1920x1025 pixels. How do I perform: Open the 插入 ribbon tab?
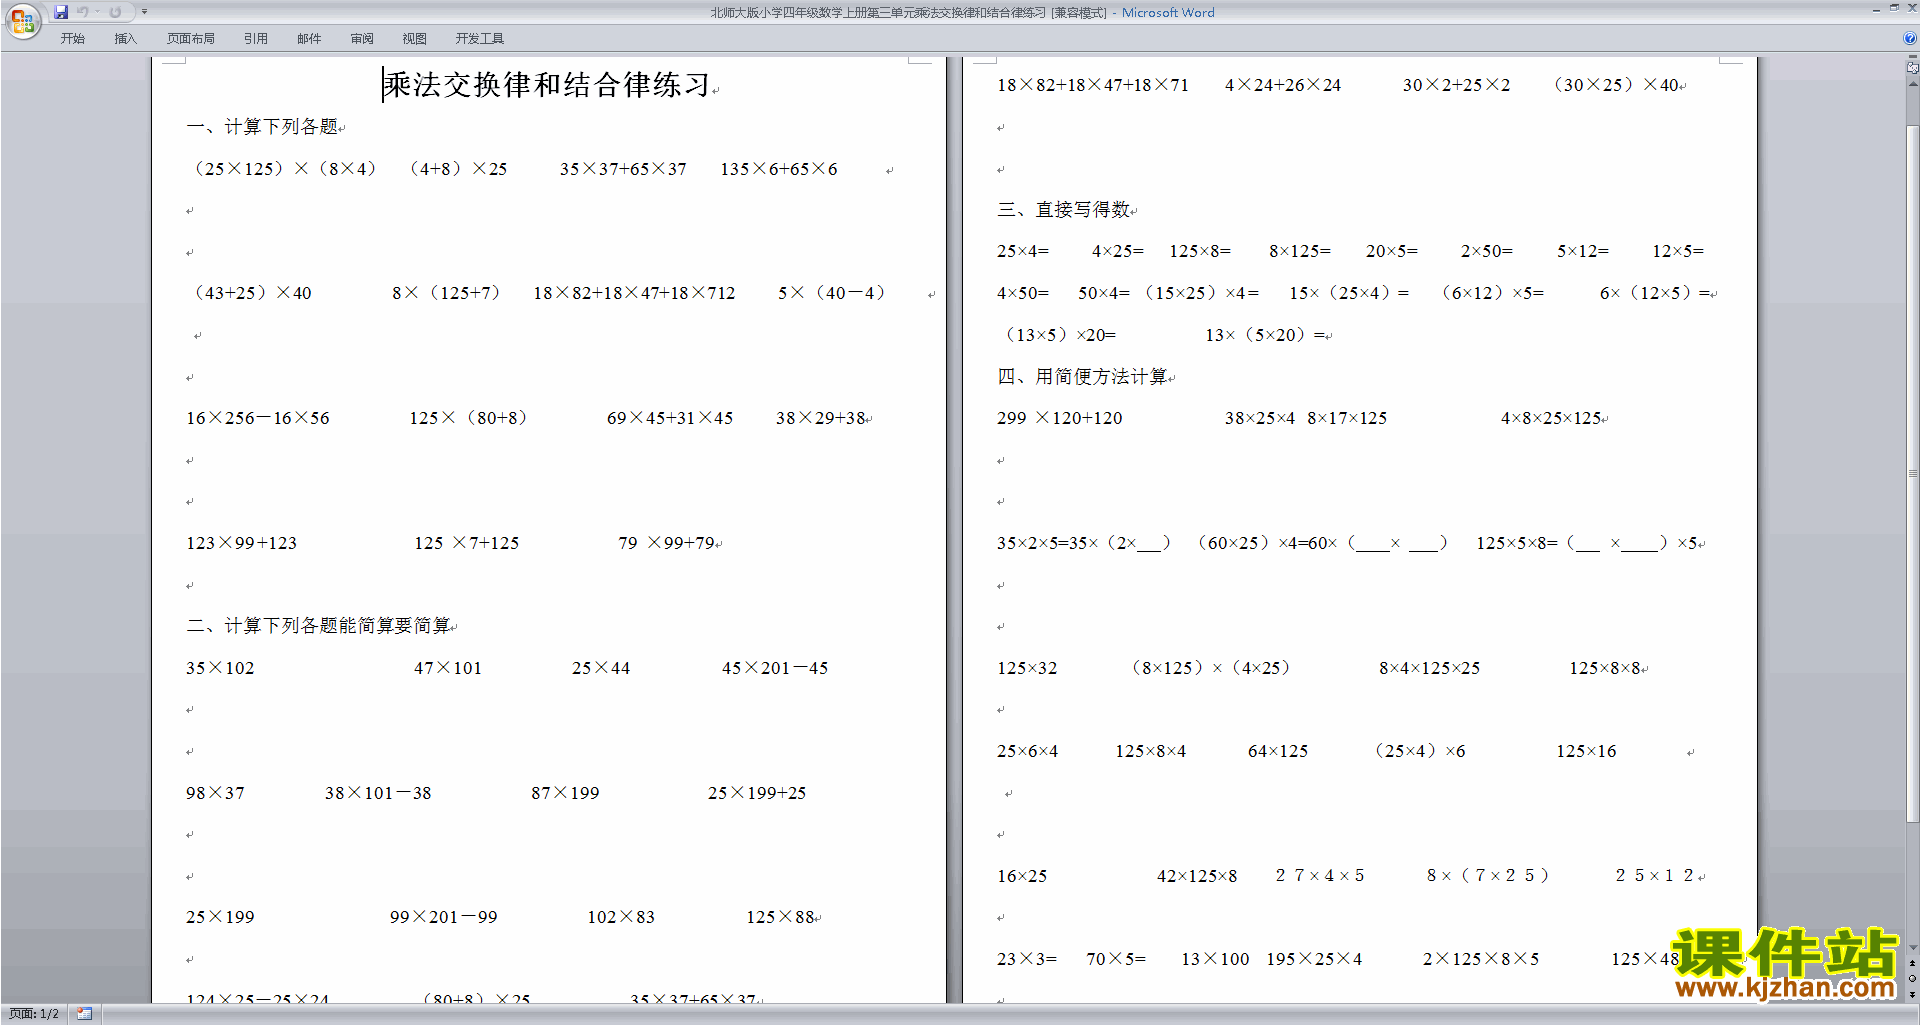(x=125, y=39)
